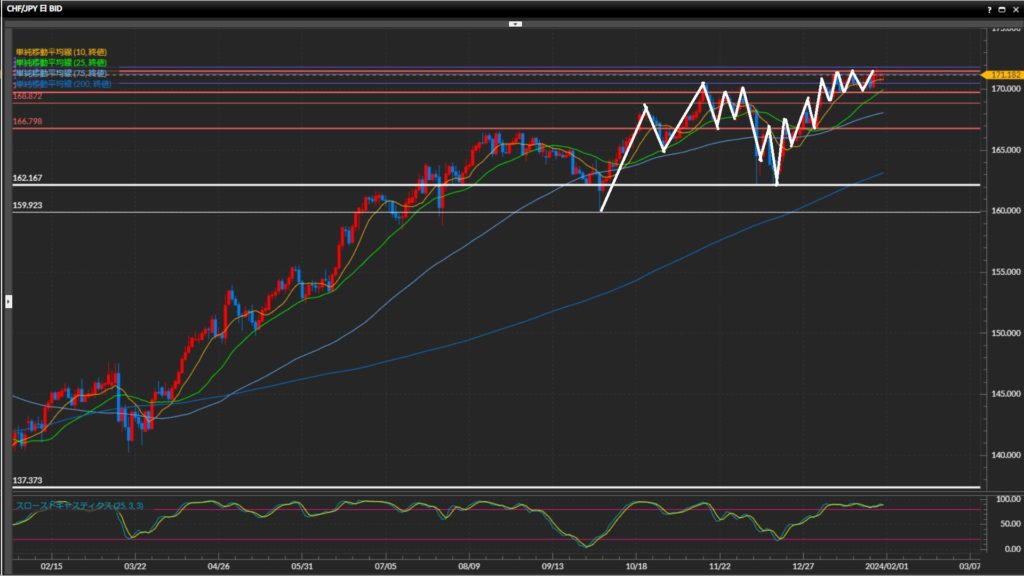Click the 150.000 price axis label
This screenshot has height=576, width=1024.
coord(1001,332)
